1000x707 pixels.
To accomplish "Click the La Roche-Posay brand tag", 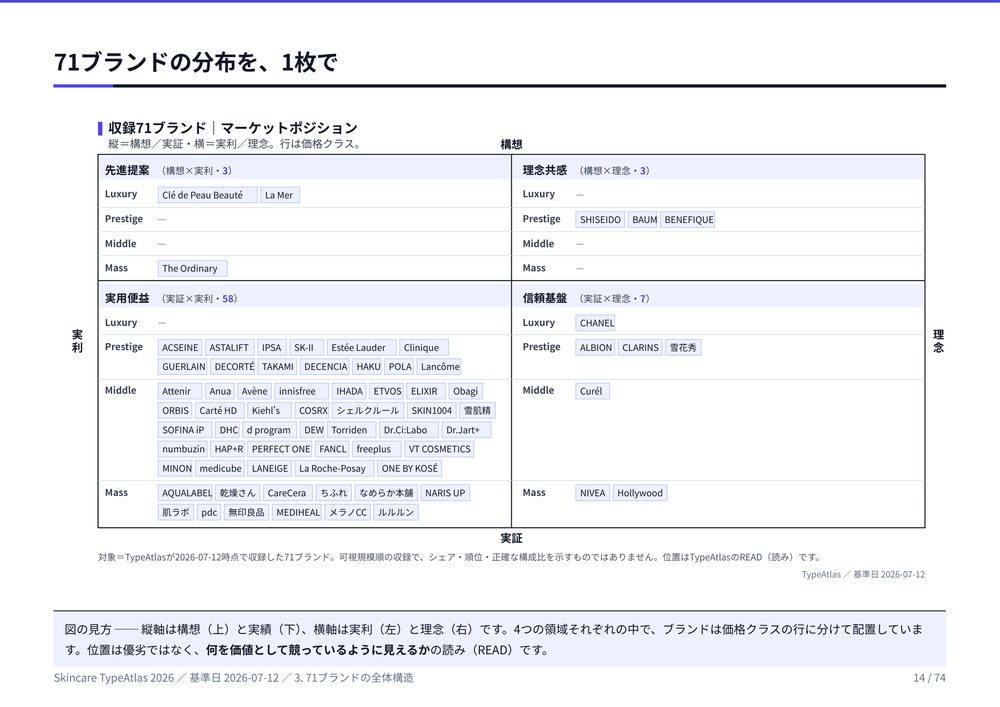I will click(x=334, y=468).
